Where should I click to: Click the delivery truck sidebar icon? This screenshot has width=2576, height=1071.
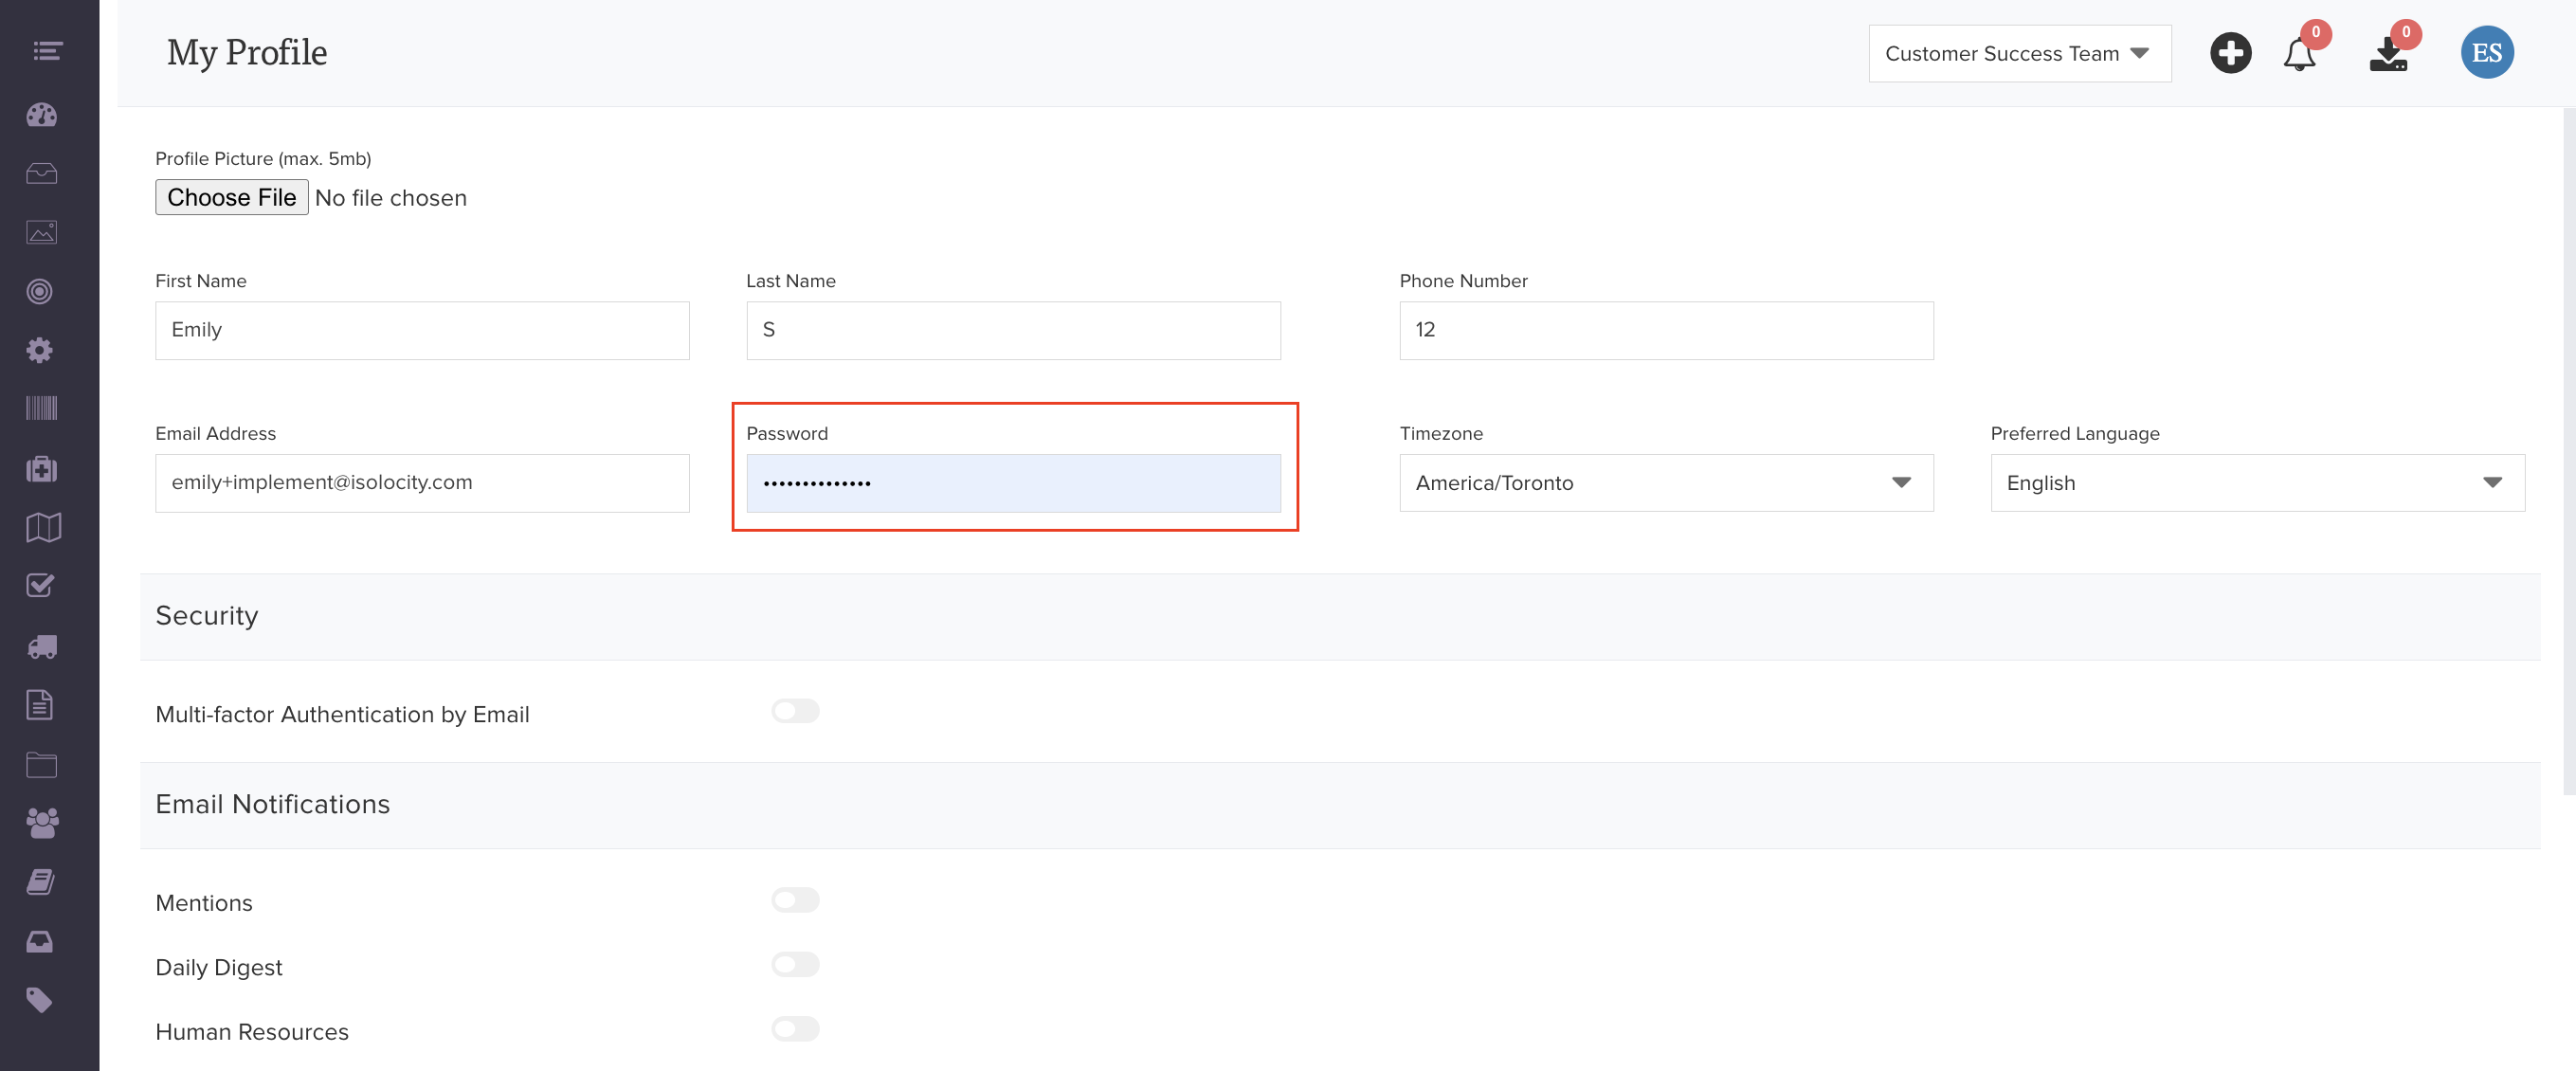point(41,647)
